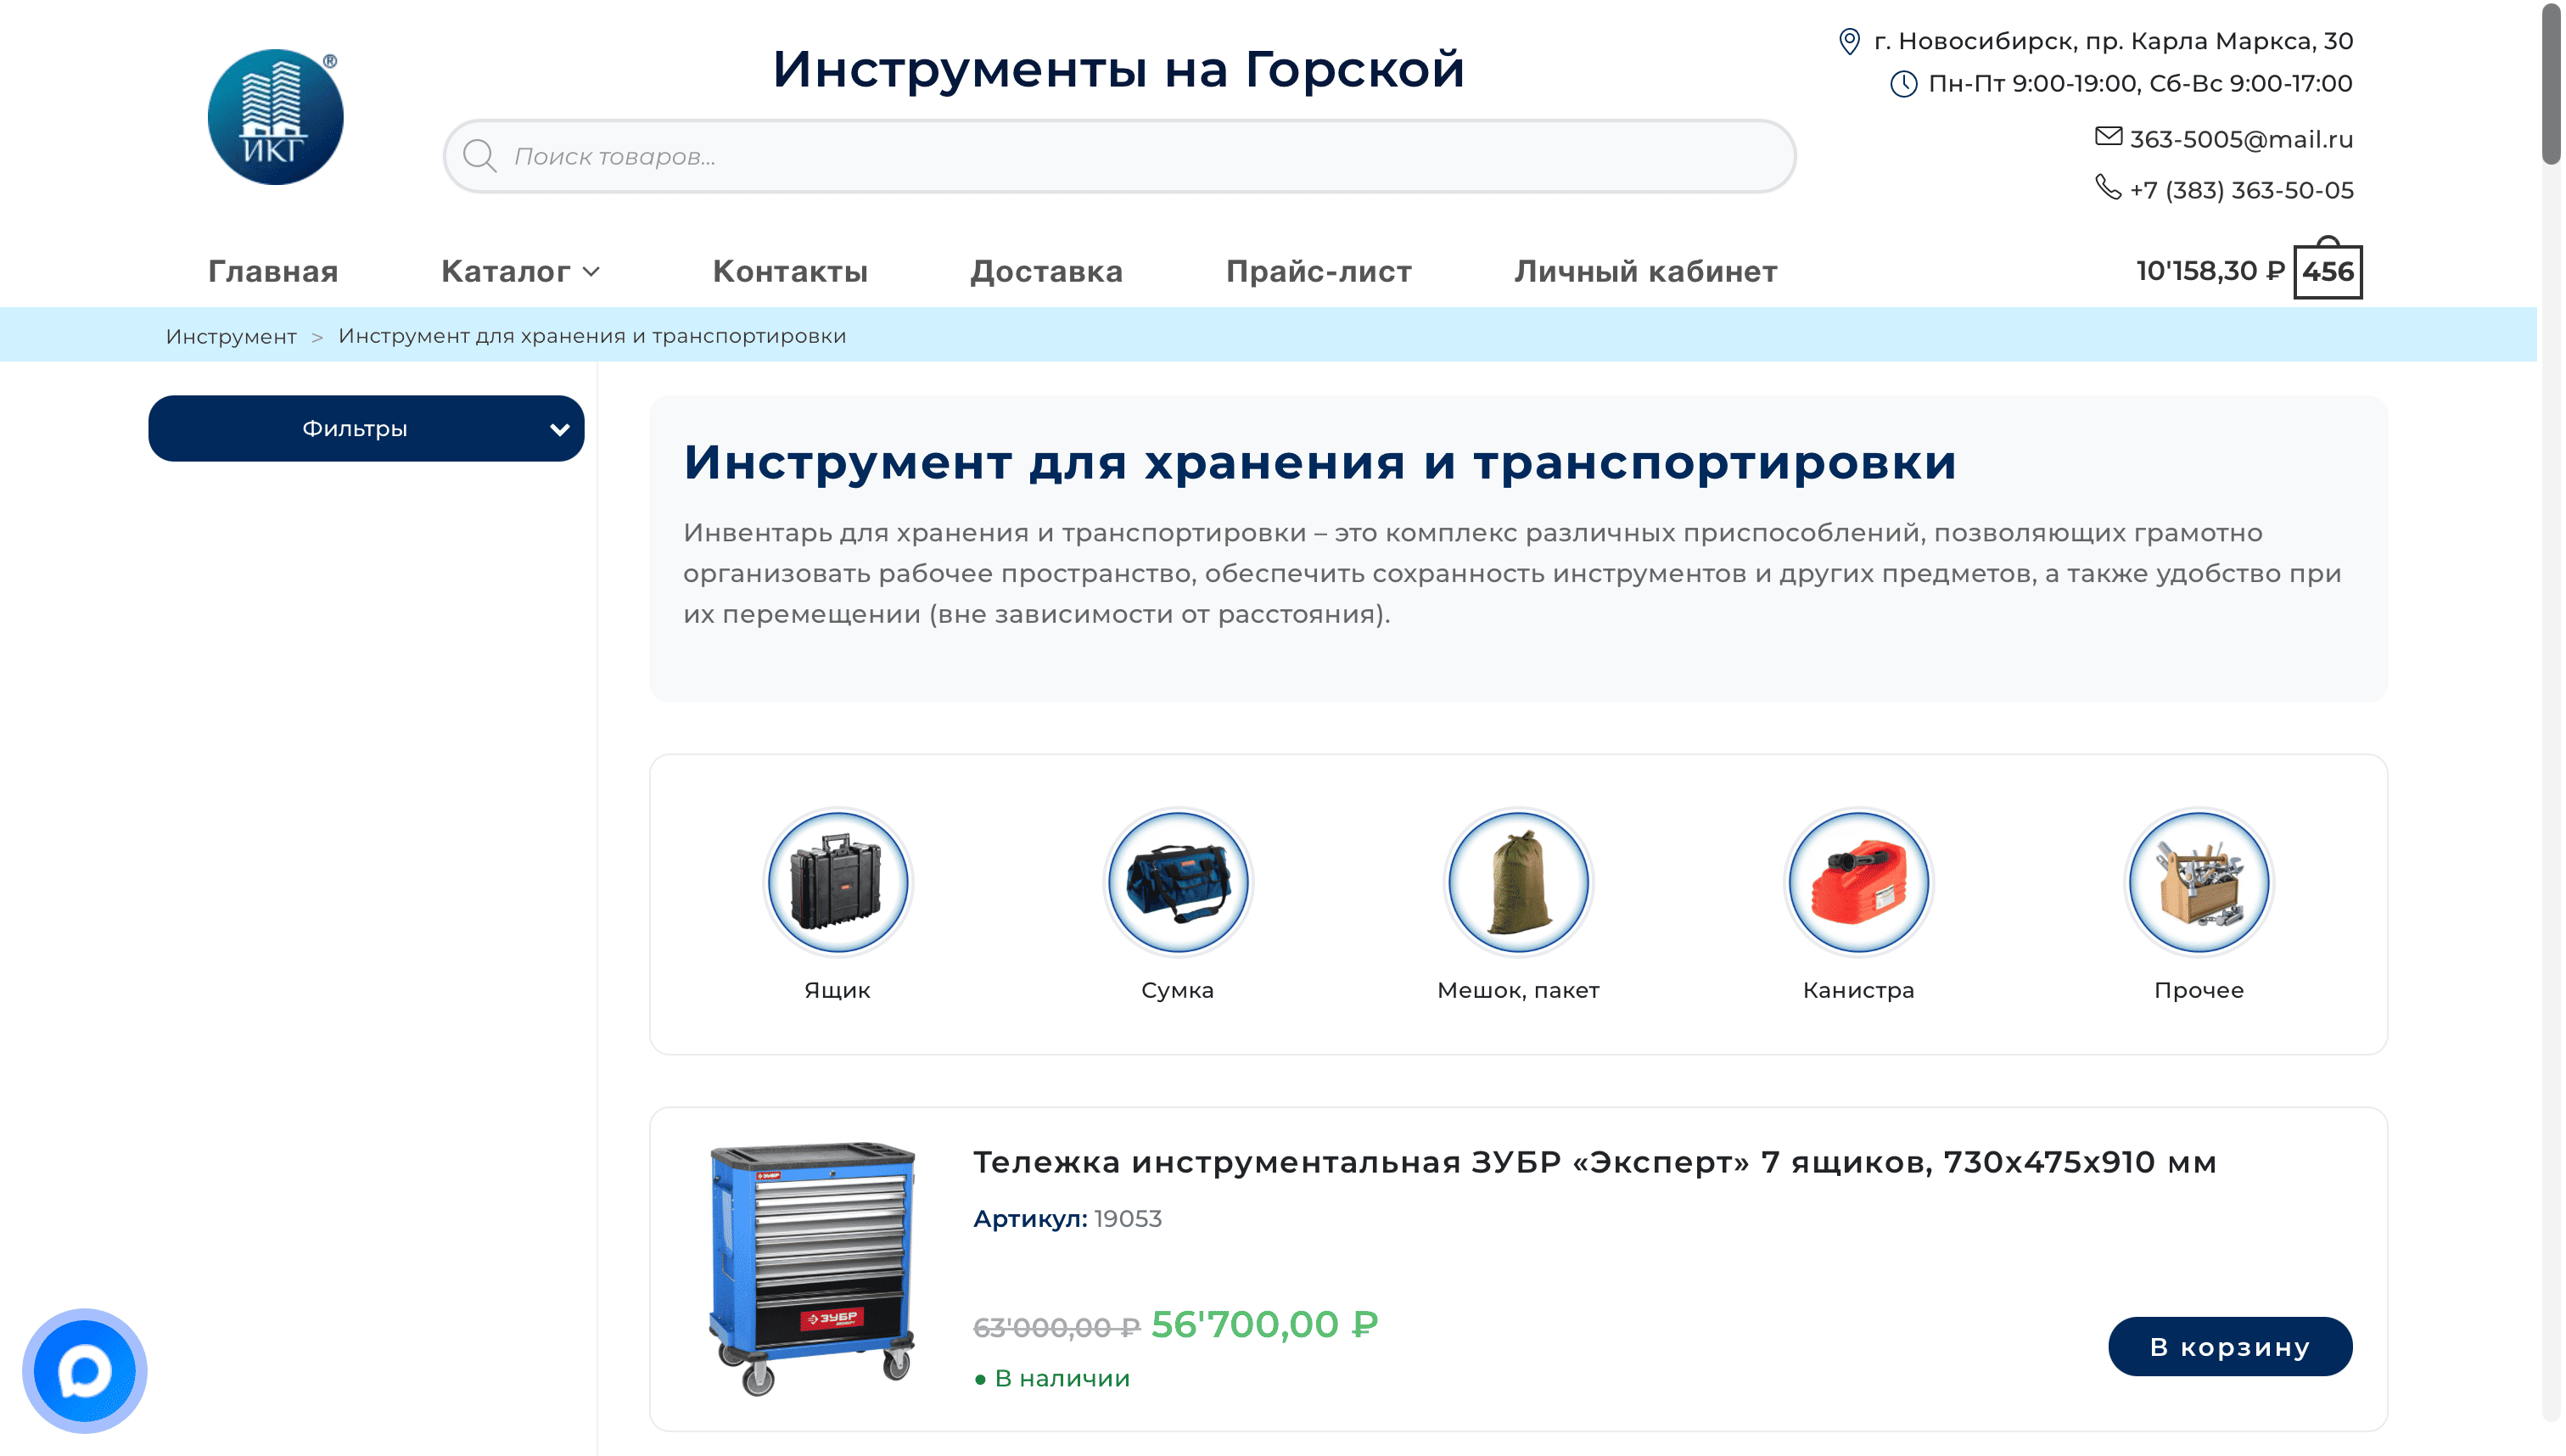2566x1456 pixels.
Task: Click email 363-5005@mail.ru
Action: (x=2240, y=139)
